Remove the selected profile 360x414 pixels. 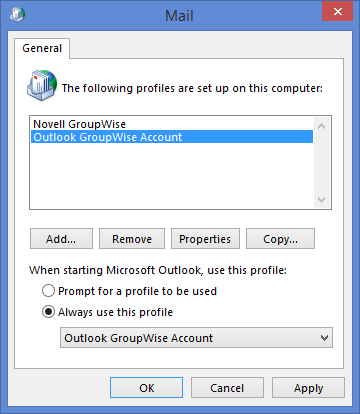click(x=132, y=239)
